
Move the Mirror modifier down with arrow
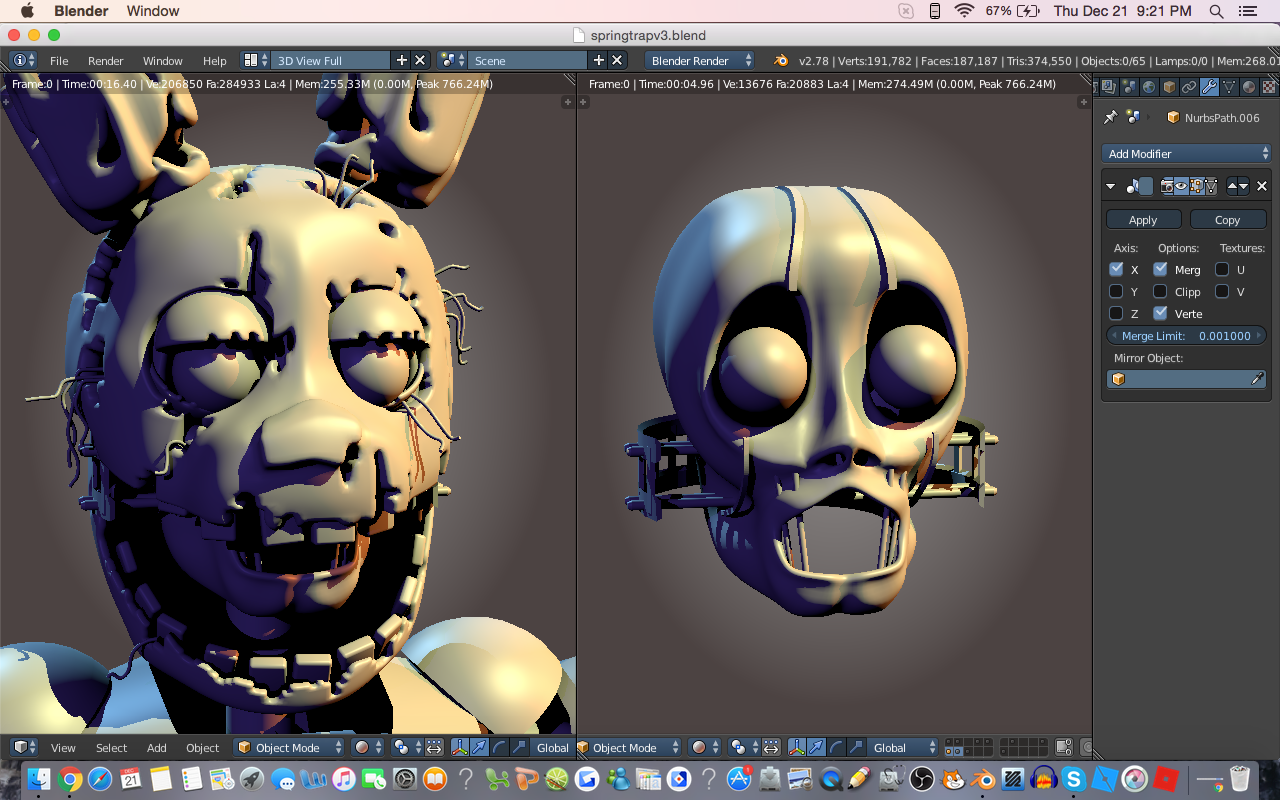(1243, 186)
